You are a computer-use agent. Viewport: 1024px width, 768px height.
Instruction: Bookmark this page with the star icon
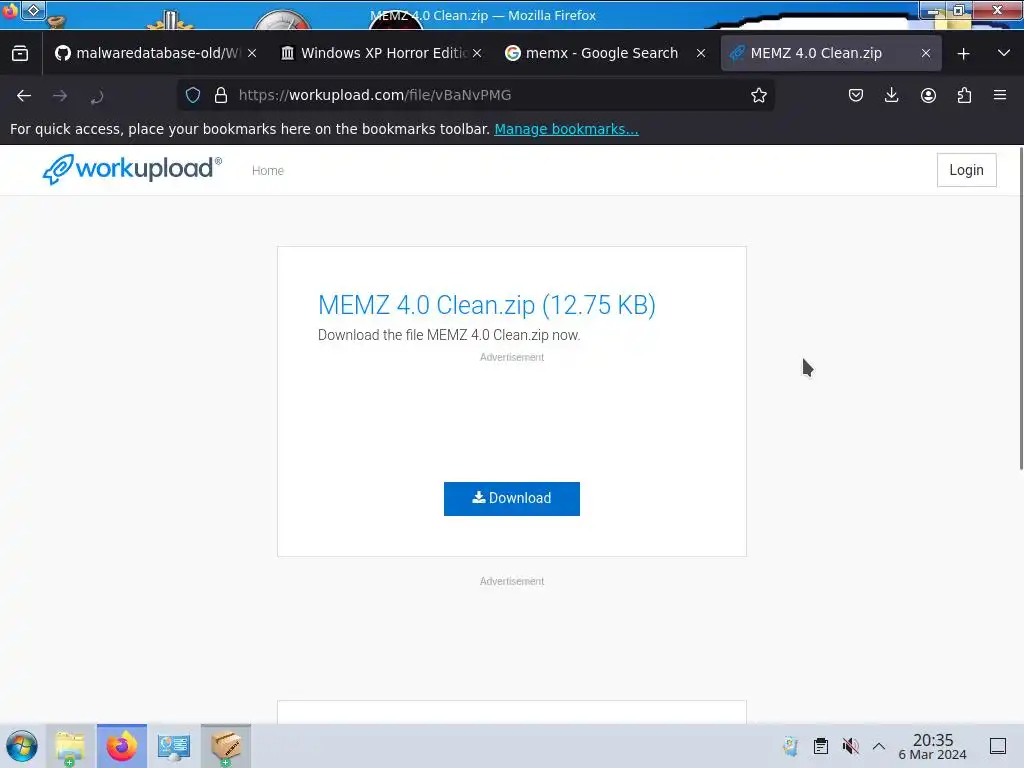pyautogui.click(x=759, y=95)
